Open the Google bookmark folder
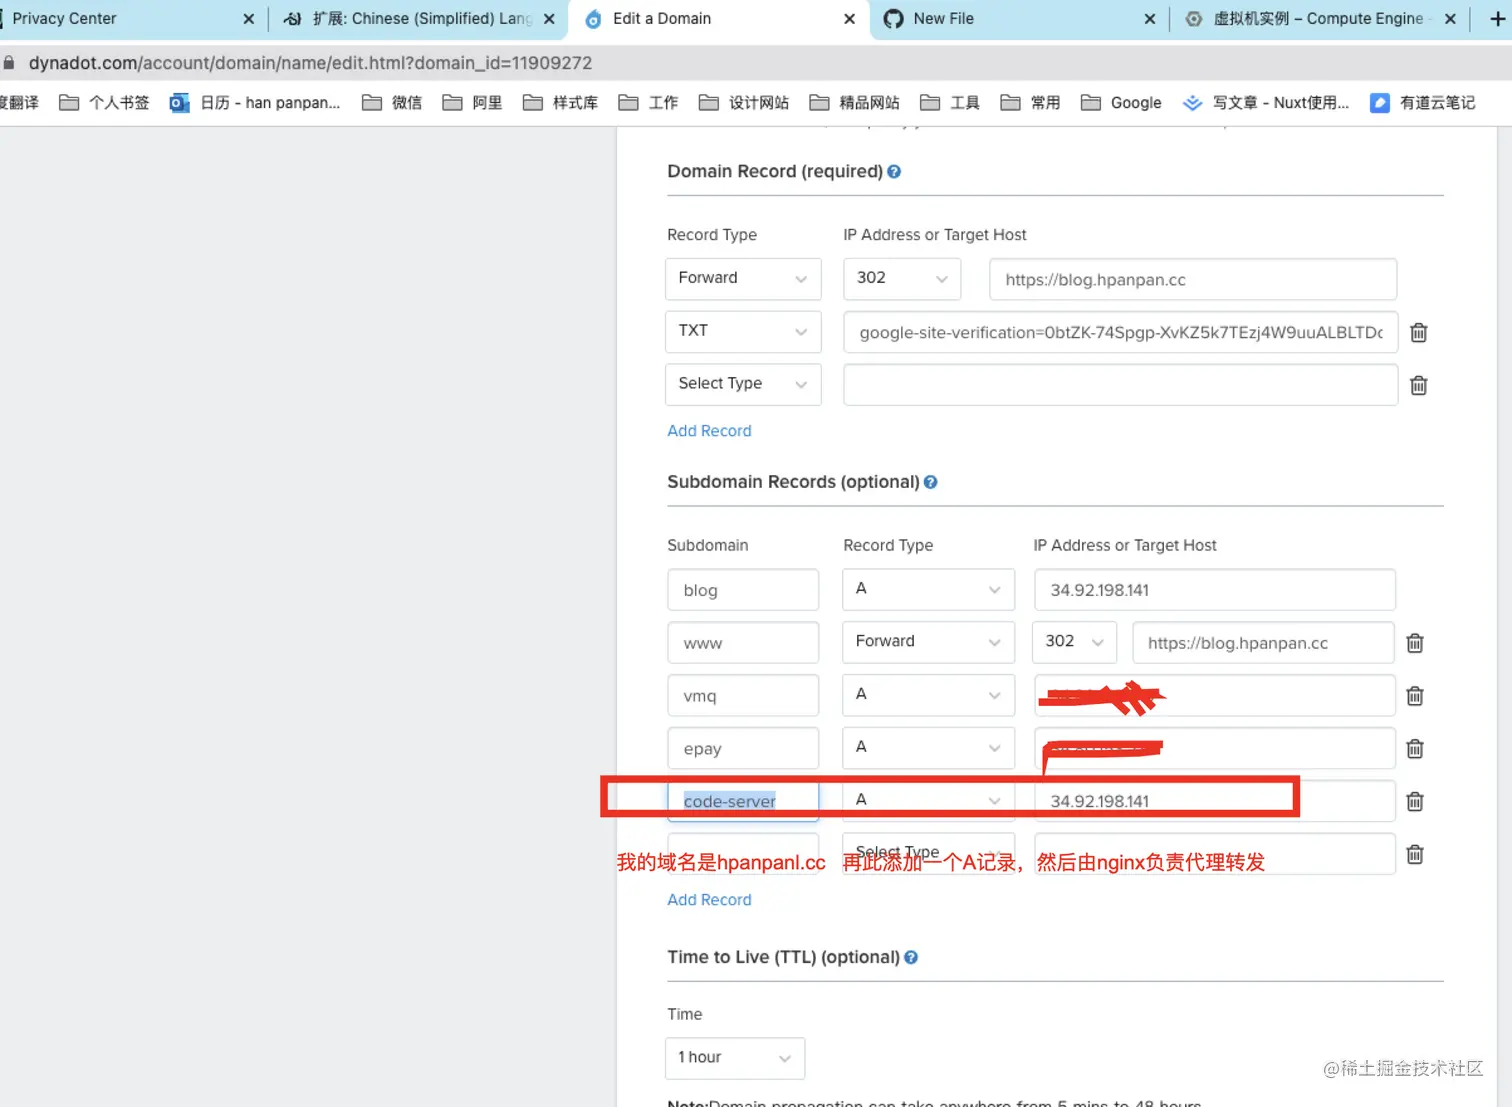Screen dimensions: 1512x1107 coord(1121,103)
